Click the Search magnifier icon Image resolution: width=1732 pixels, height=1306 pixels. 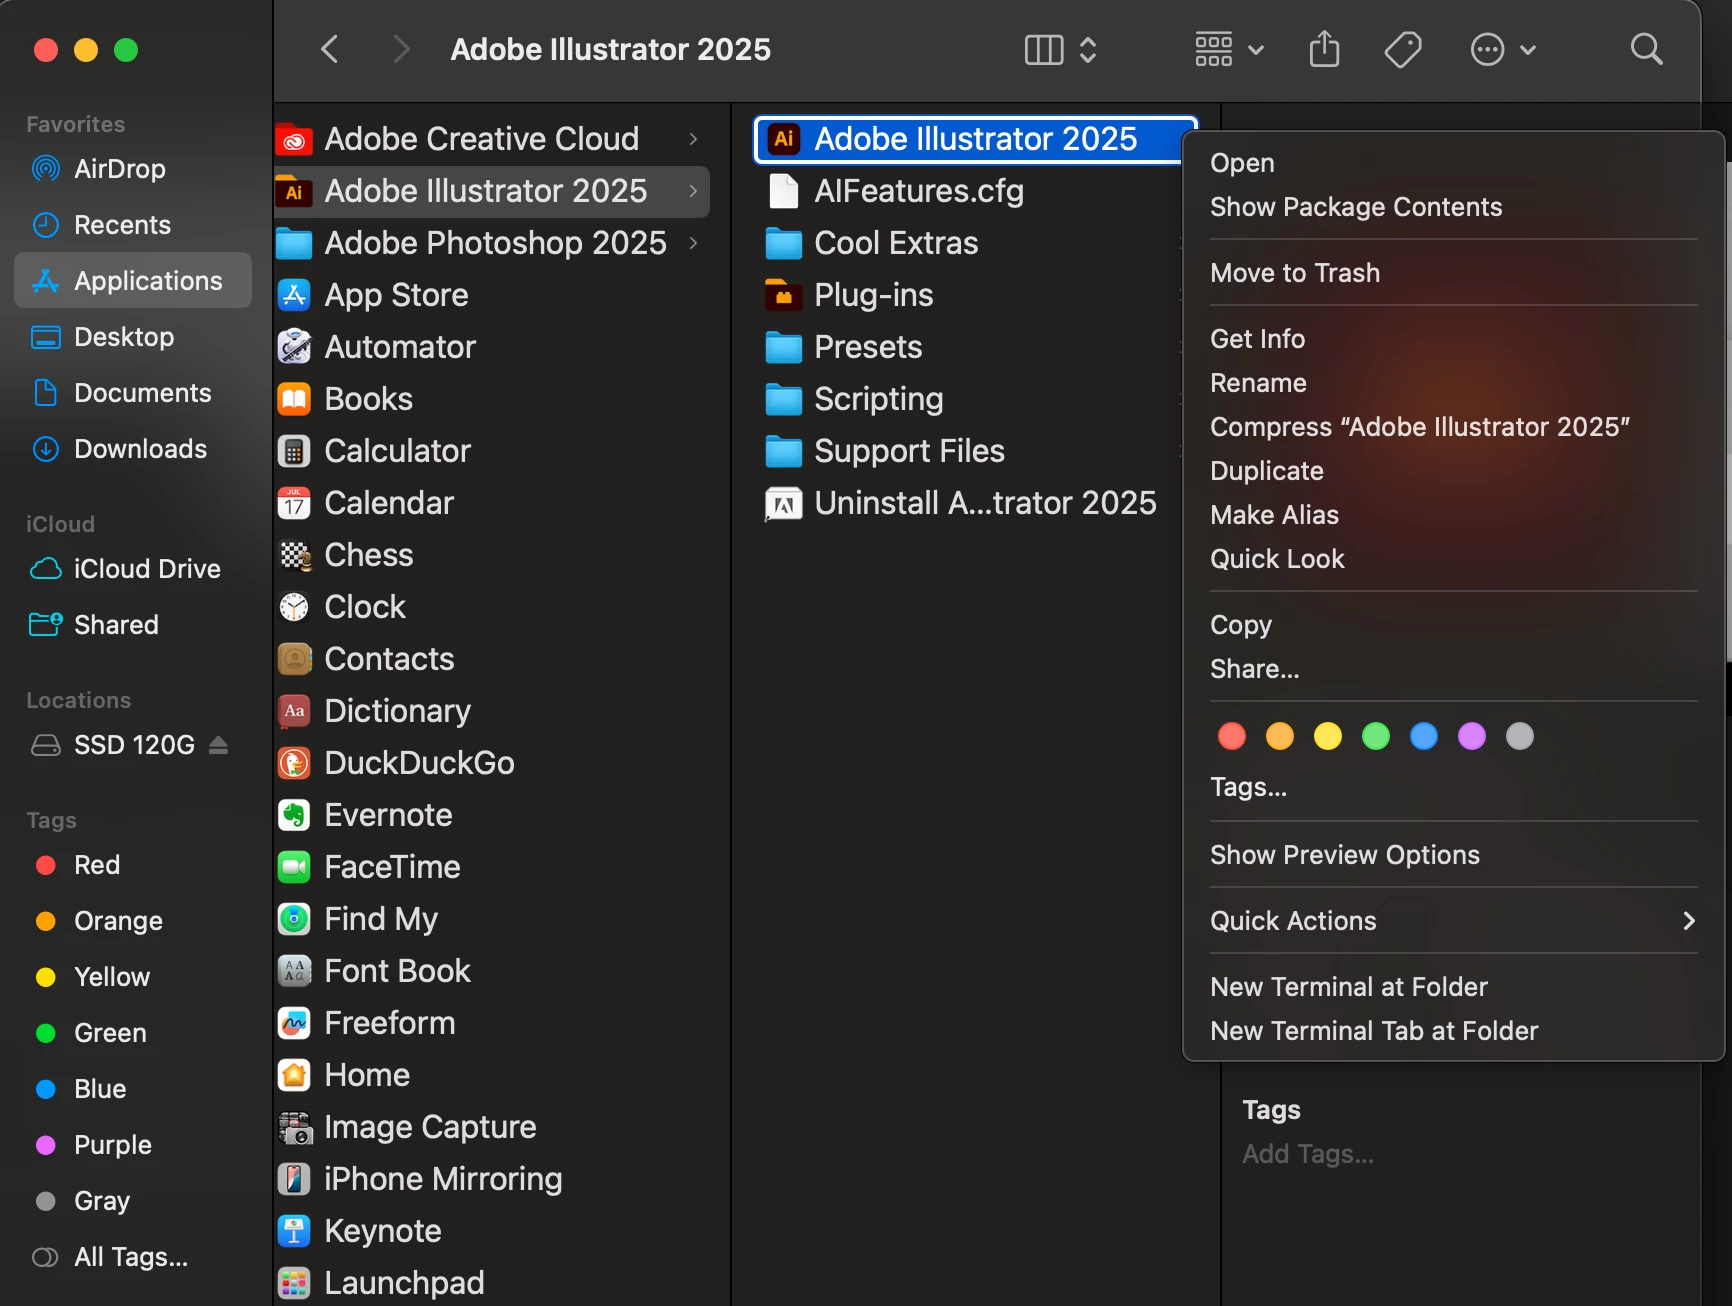pyautogui.click(x=1646, y=49)
